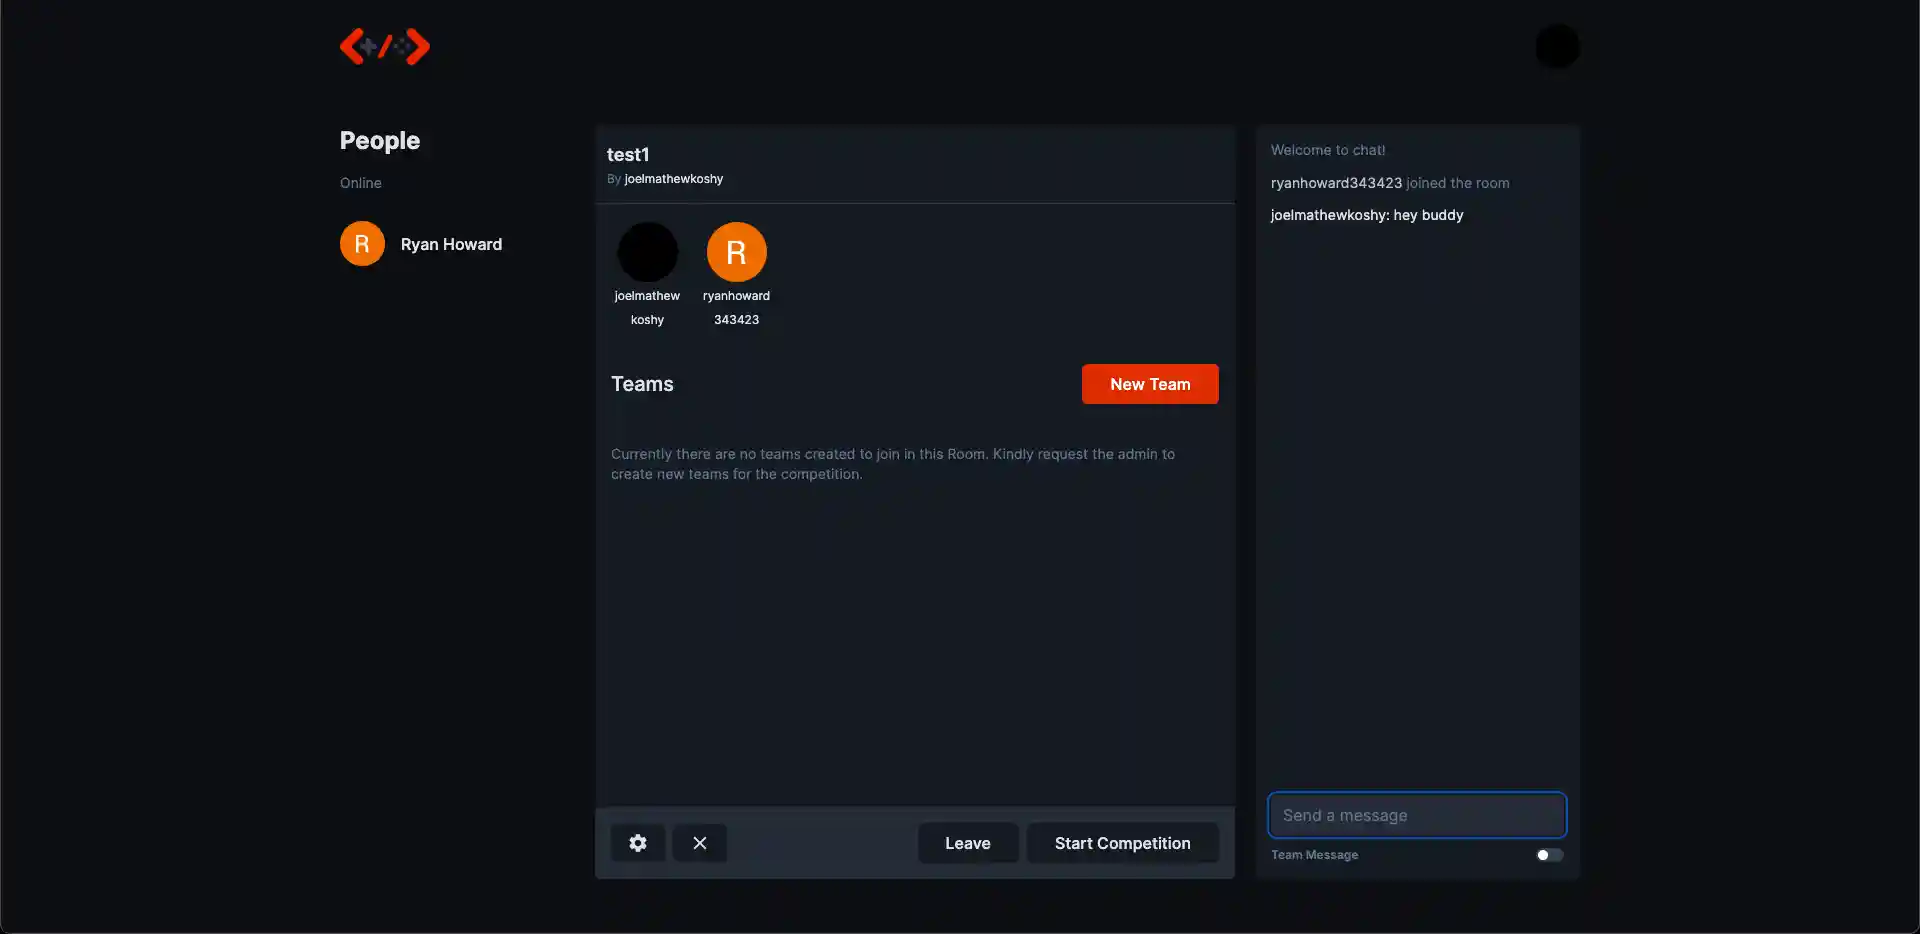Open the profile avatar in top right
Screen dimensions: 1920x934
(x=1557, y=47)
